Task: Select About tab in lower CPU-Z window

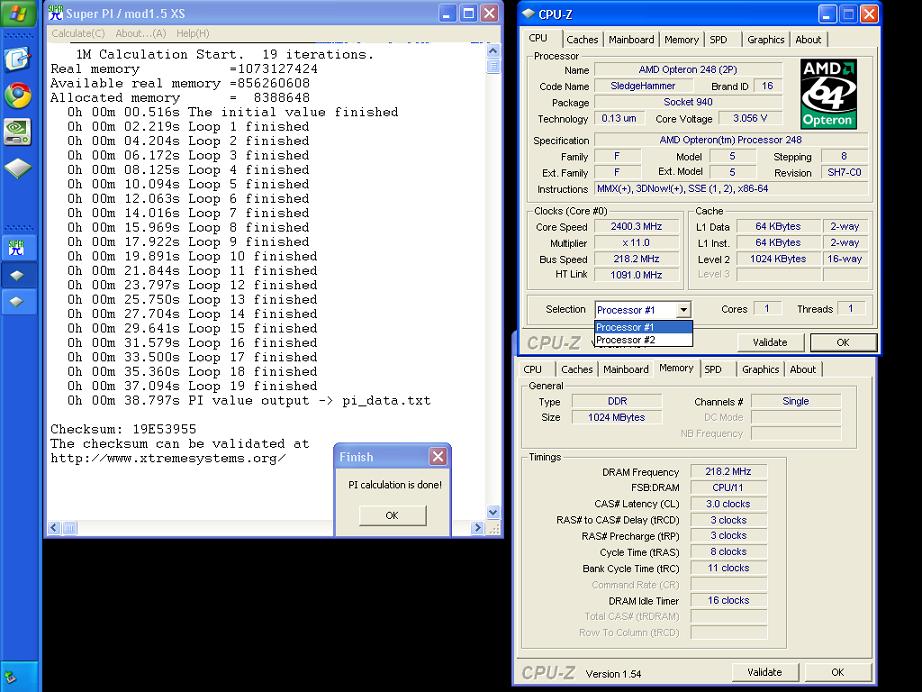Action: coord(803,369)
